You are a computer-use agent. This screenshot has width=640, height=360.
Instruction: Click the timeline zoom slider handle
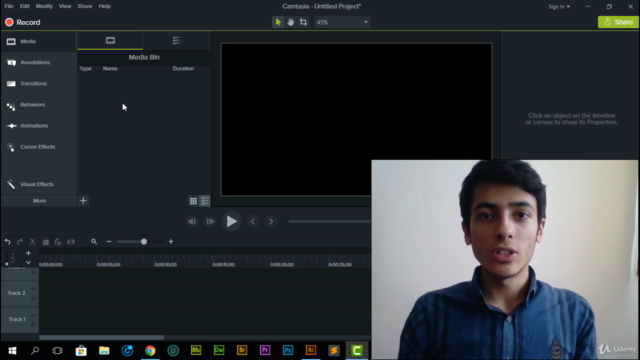pos(144,242)
